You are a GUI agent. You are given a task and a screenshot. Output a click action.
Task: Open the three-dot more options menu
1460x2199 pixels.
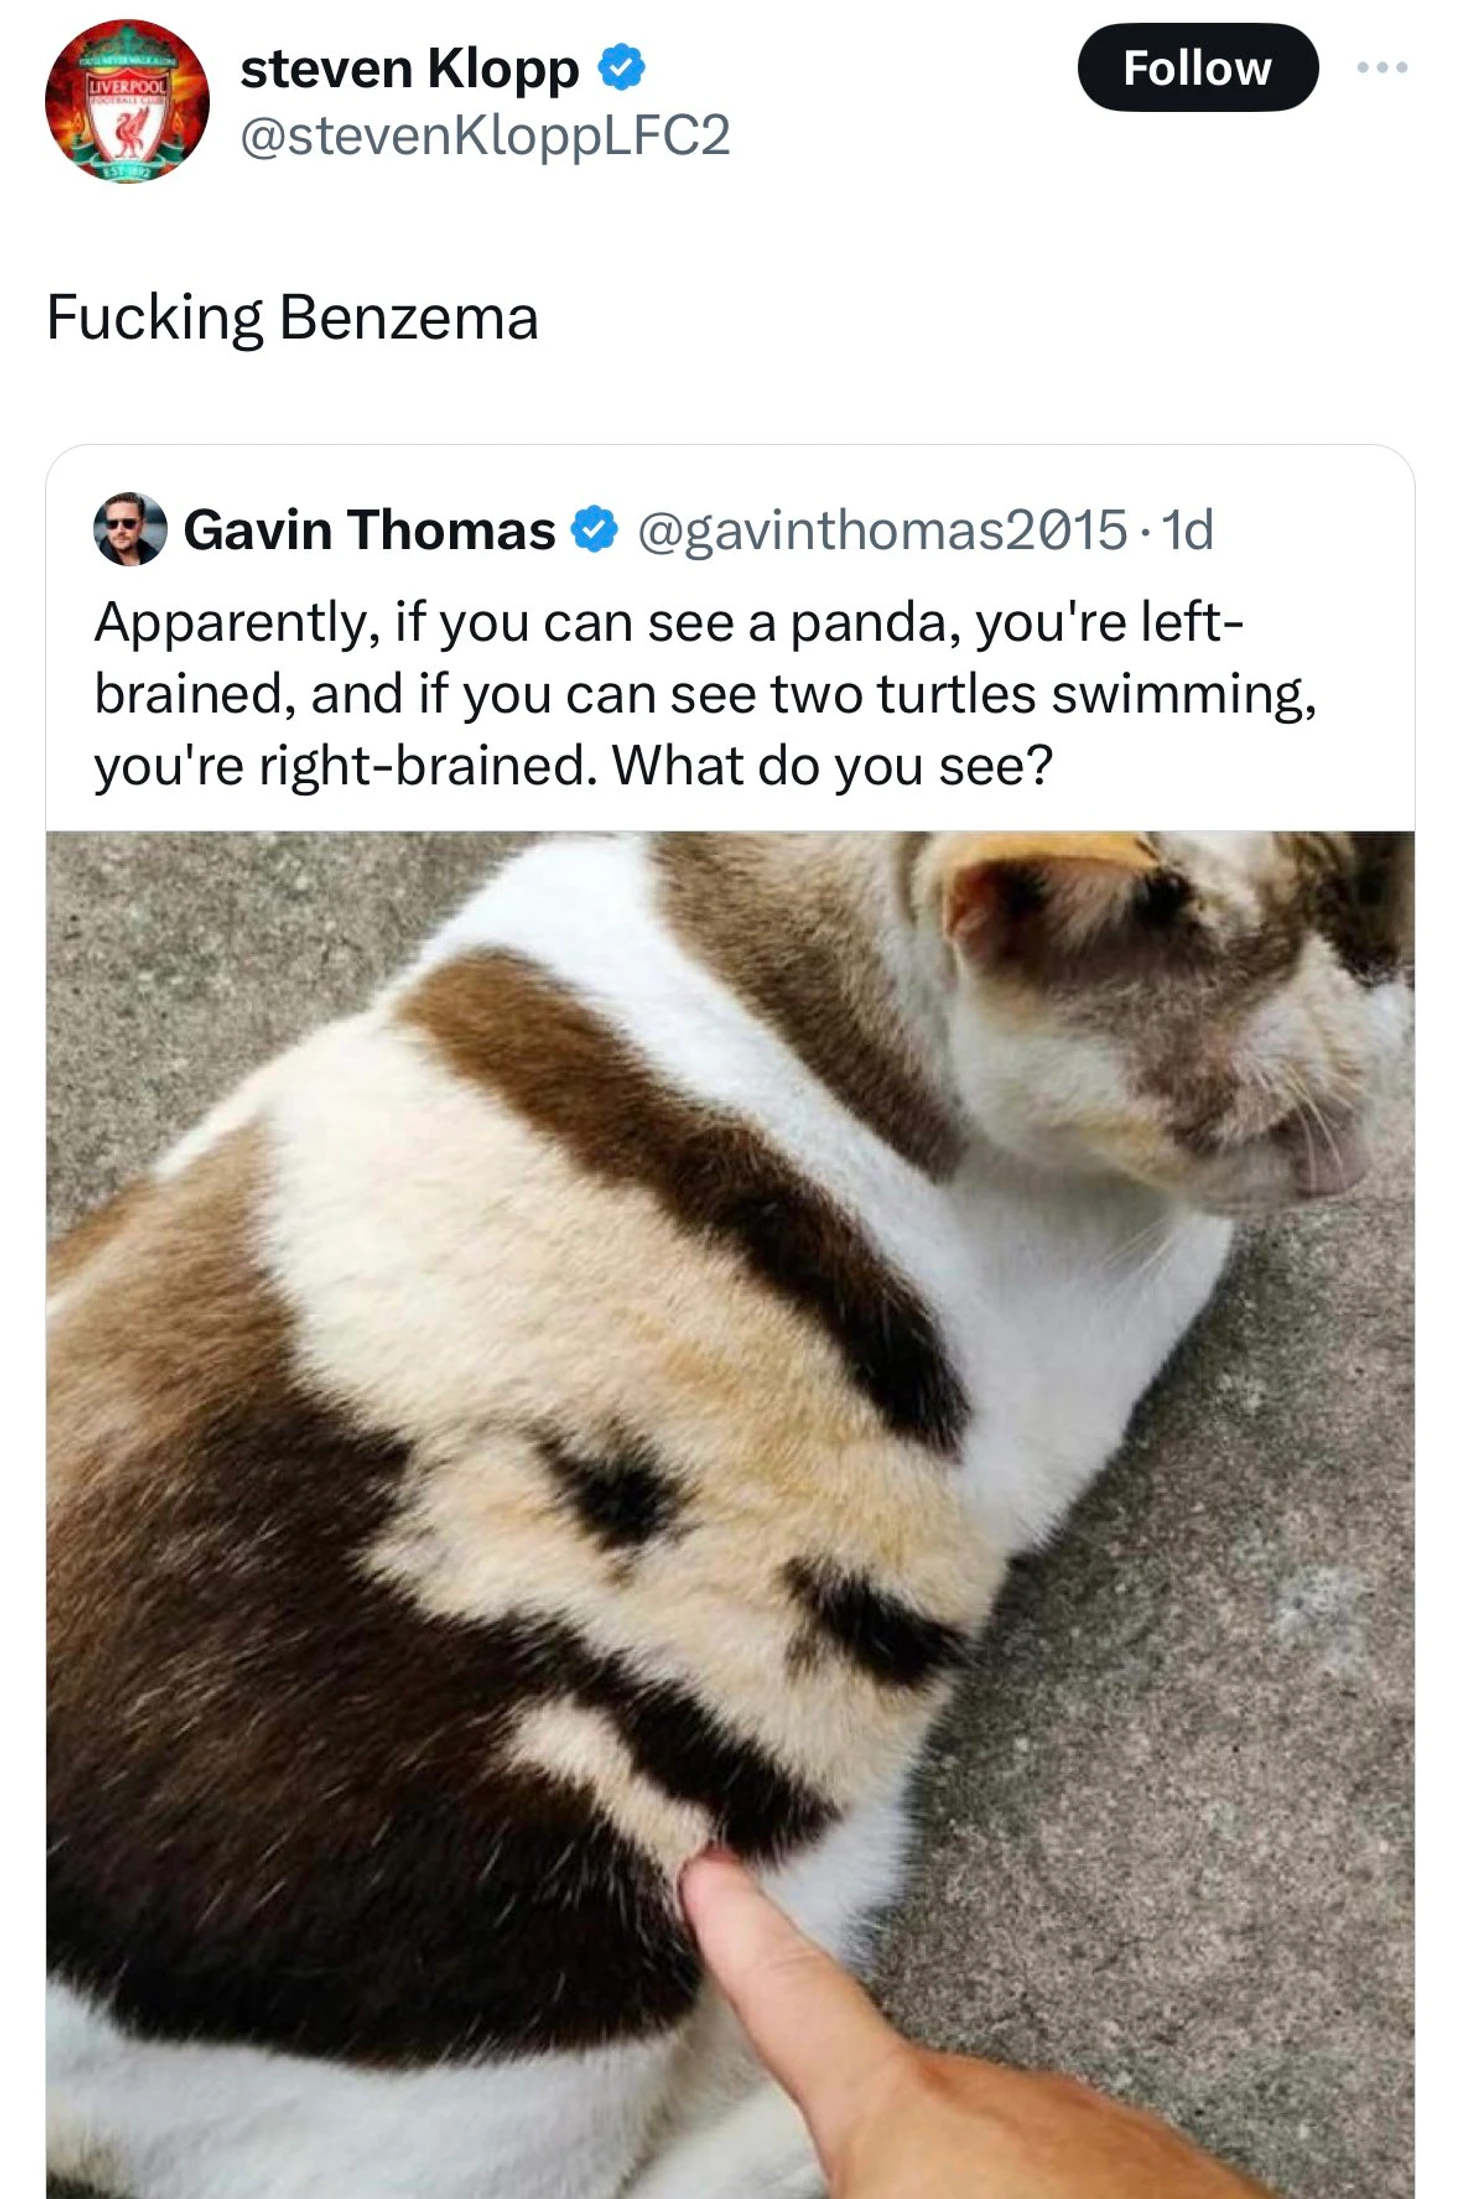(x=1382, y=67)
